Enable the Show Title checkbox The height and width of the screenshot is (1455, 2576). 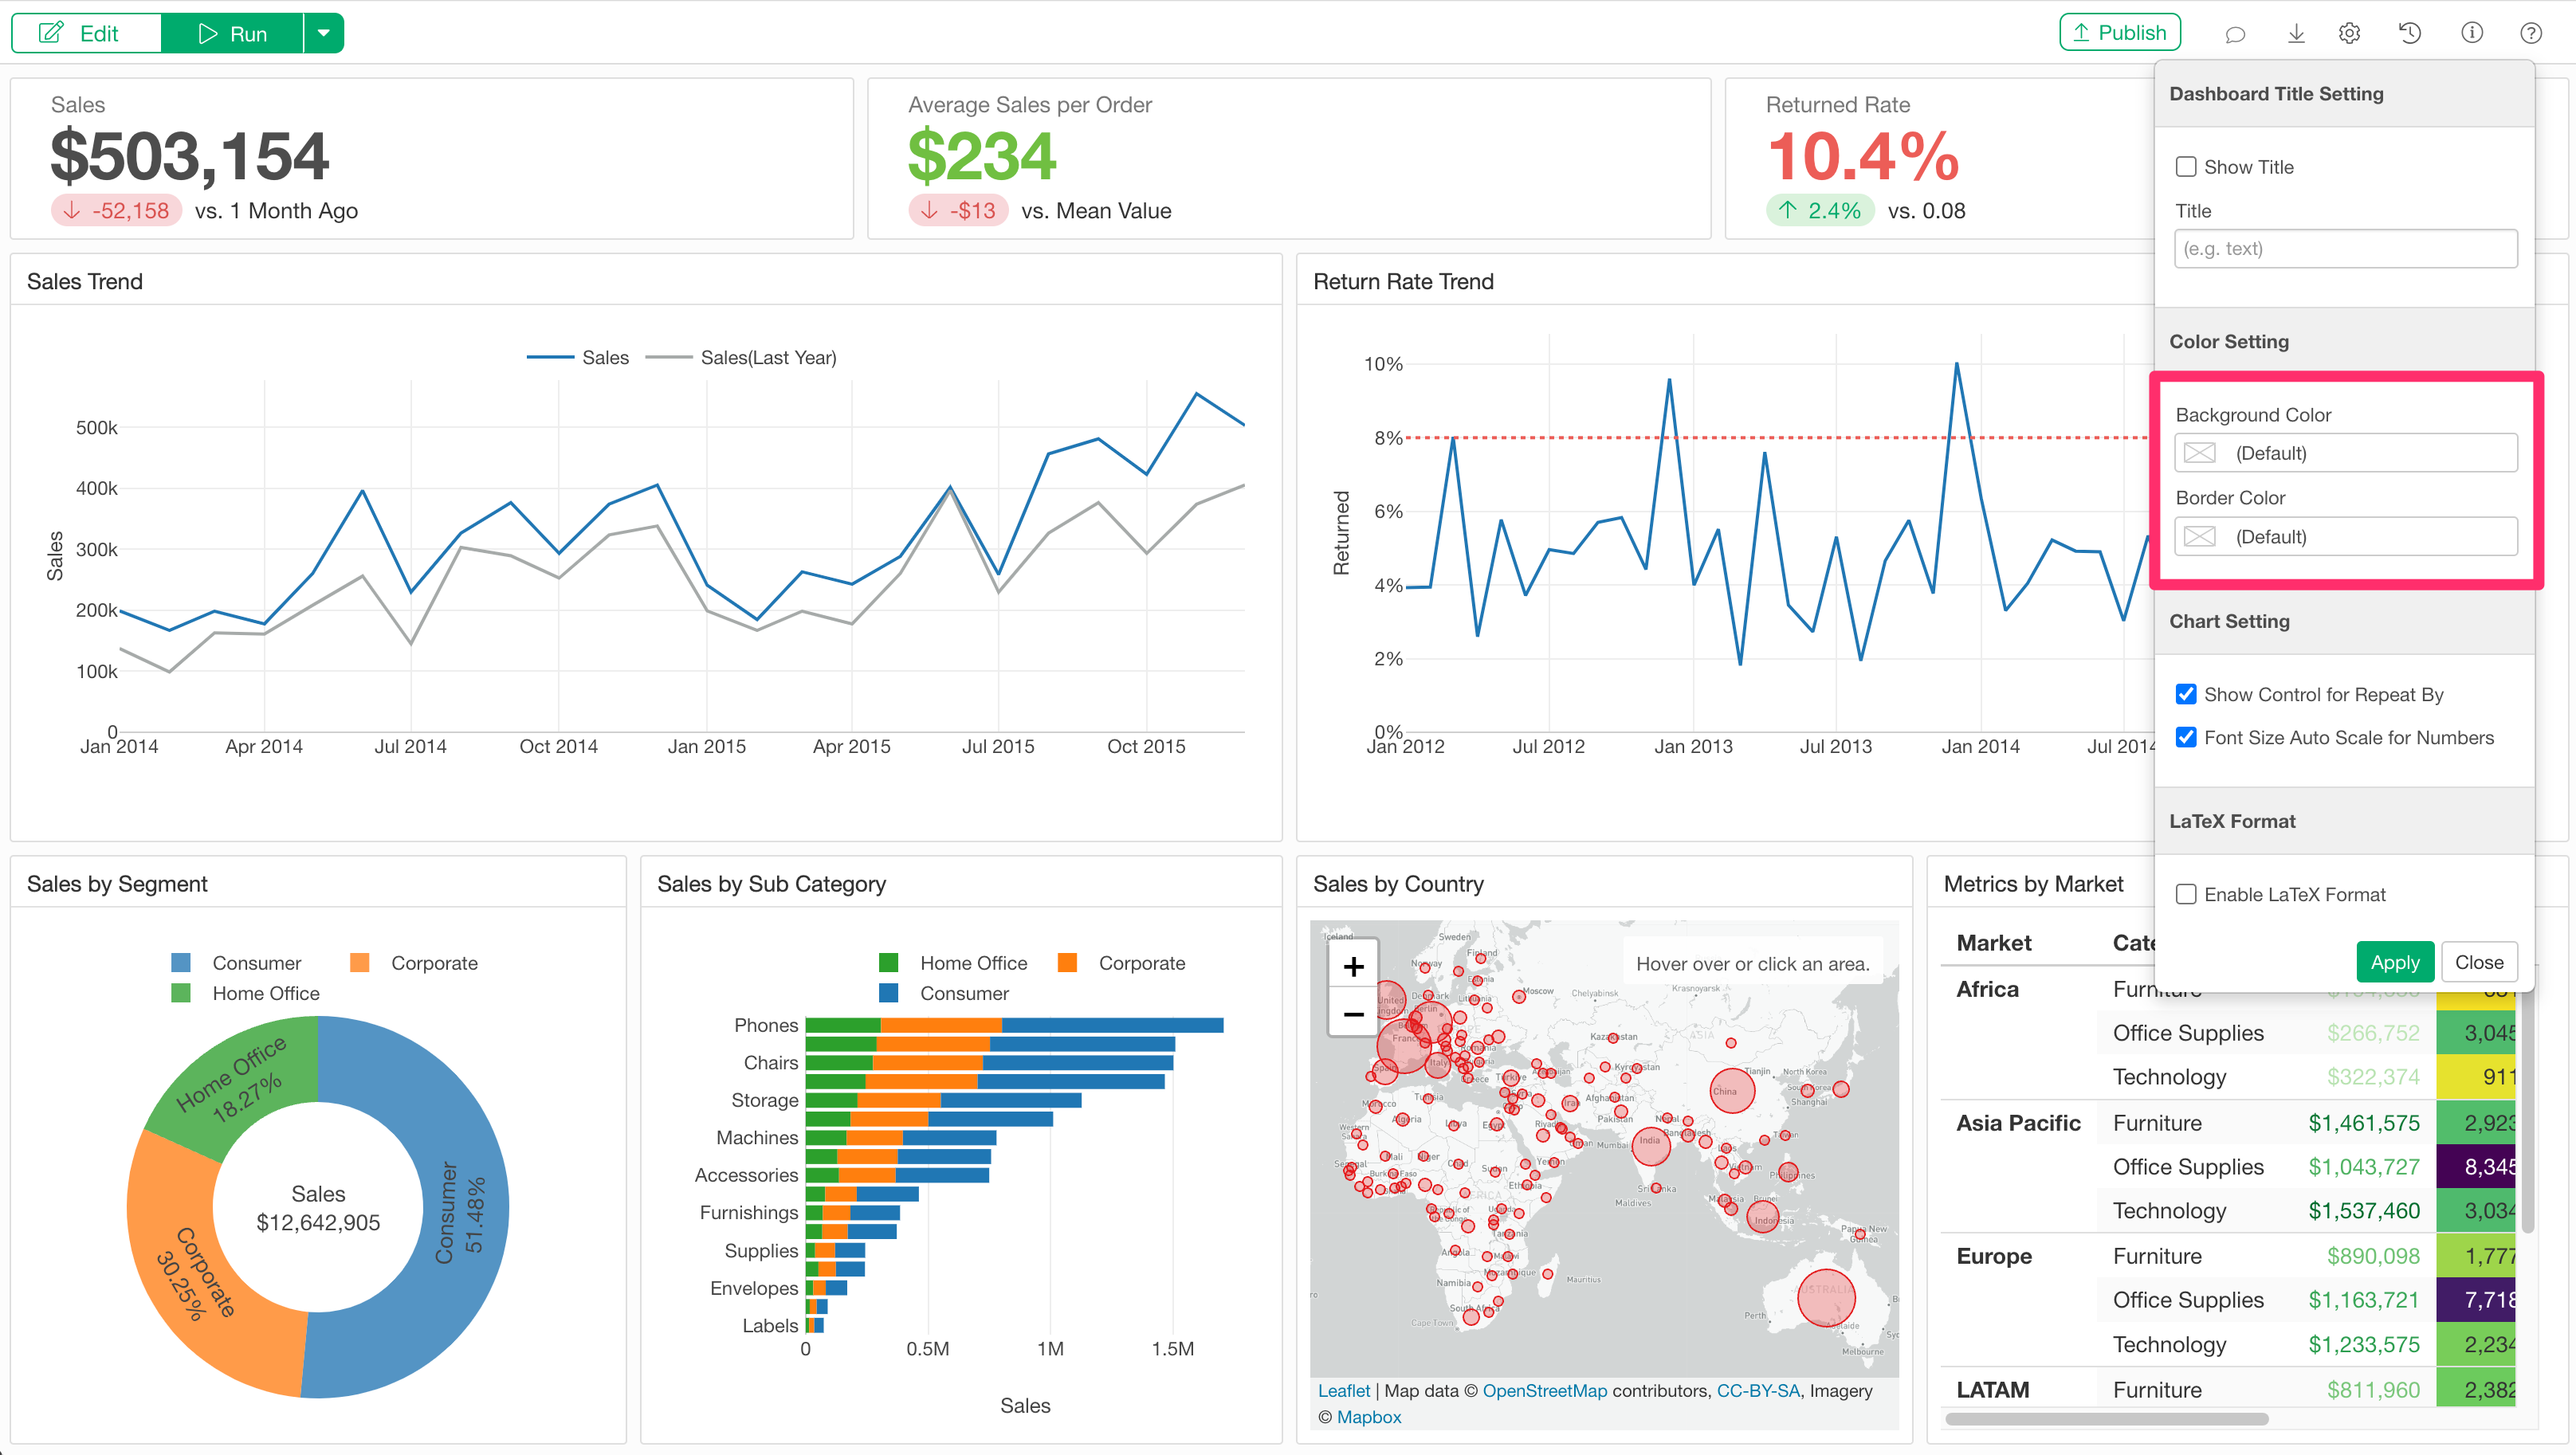[2186, 167]
